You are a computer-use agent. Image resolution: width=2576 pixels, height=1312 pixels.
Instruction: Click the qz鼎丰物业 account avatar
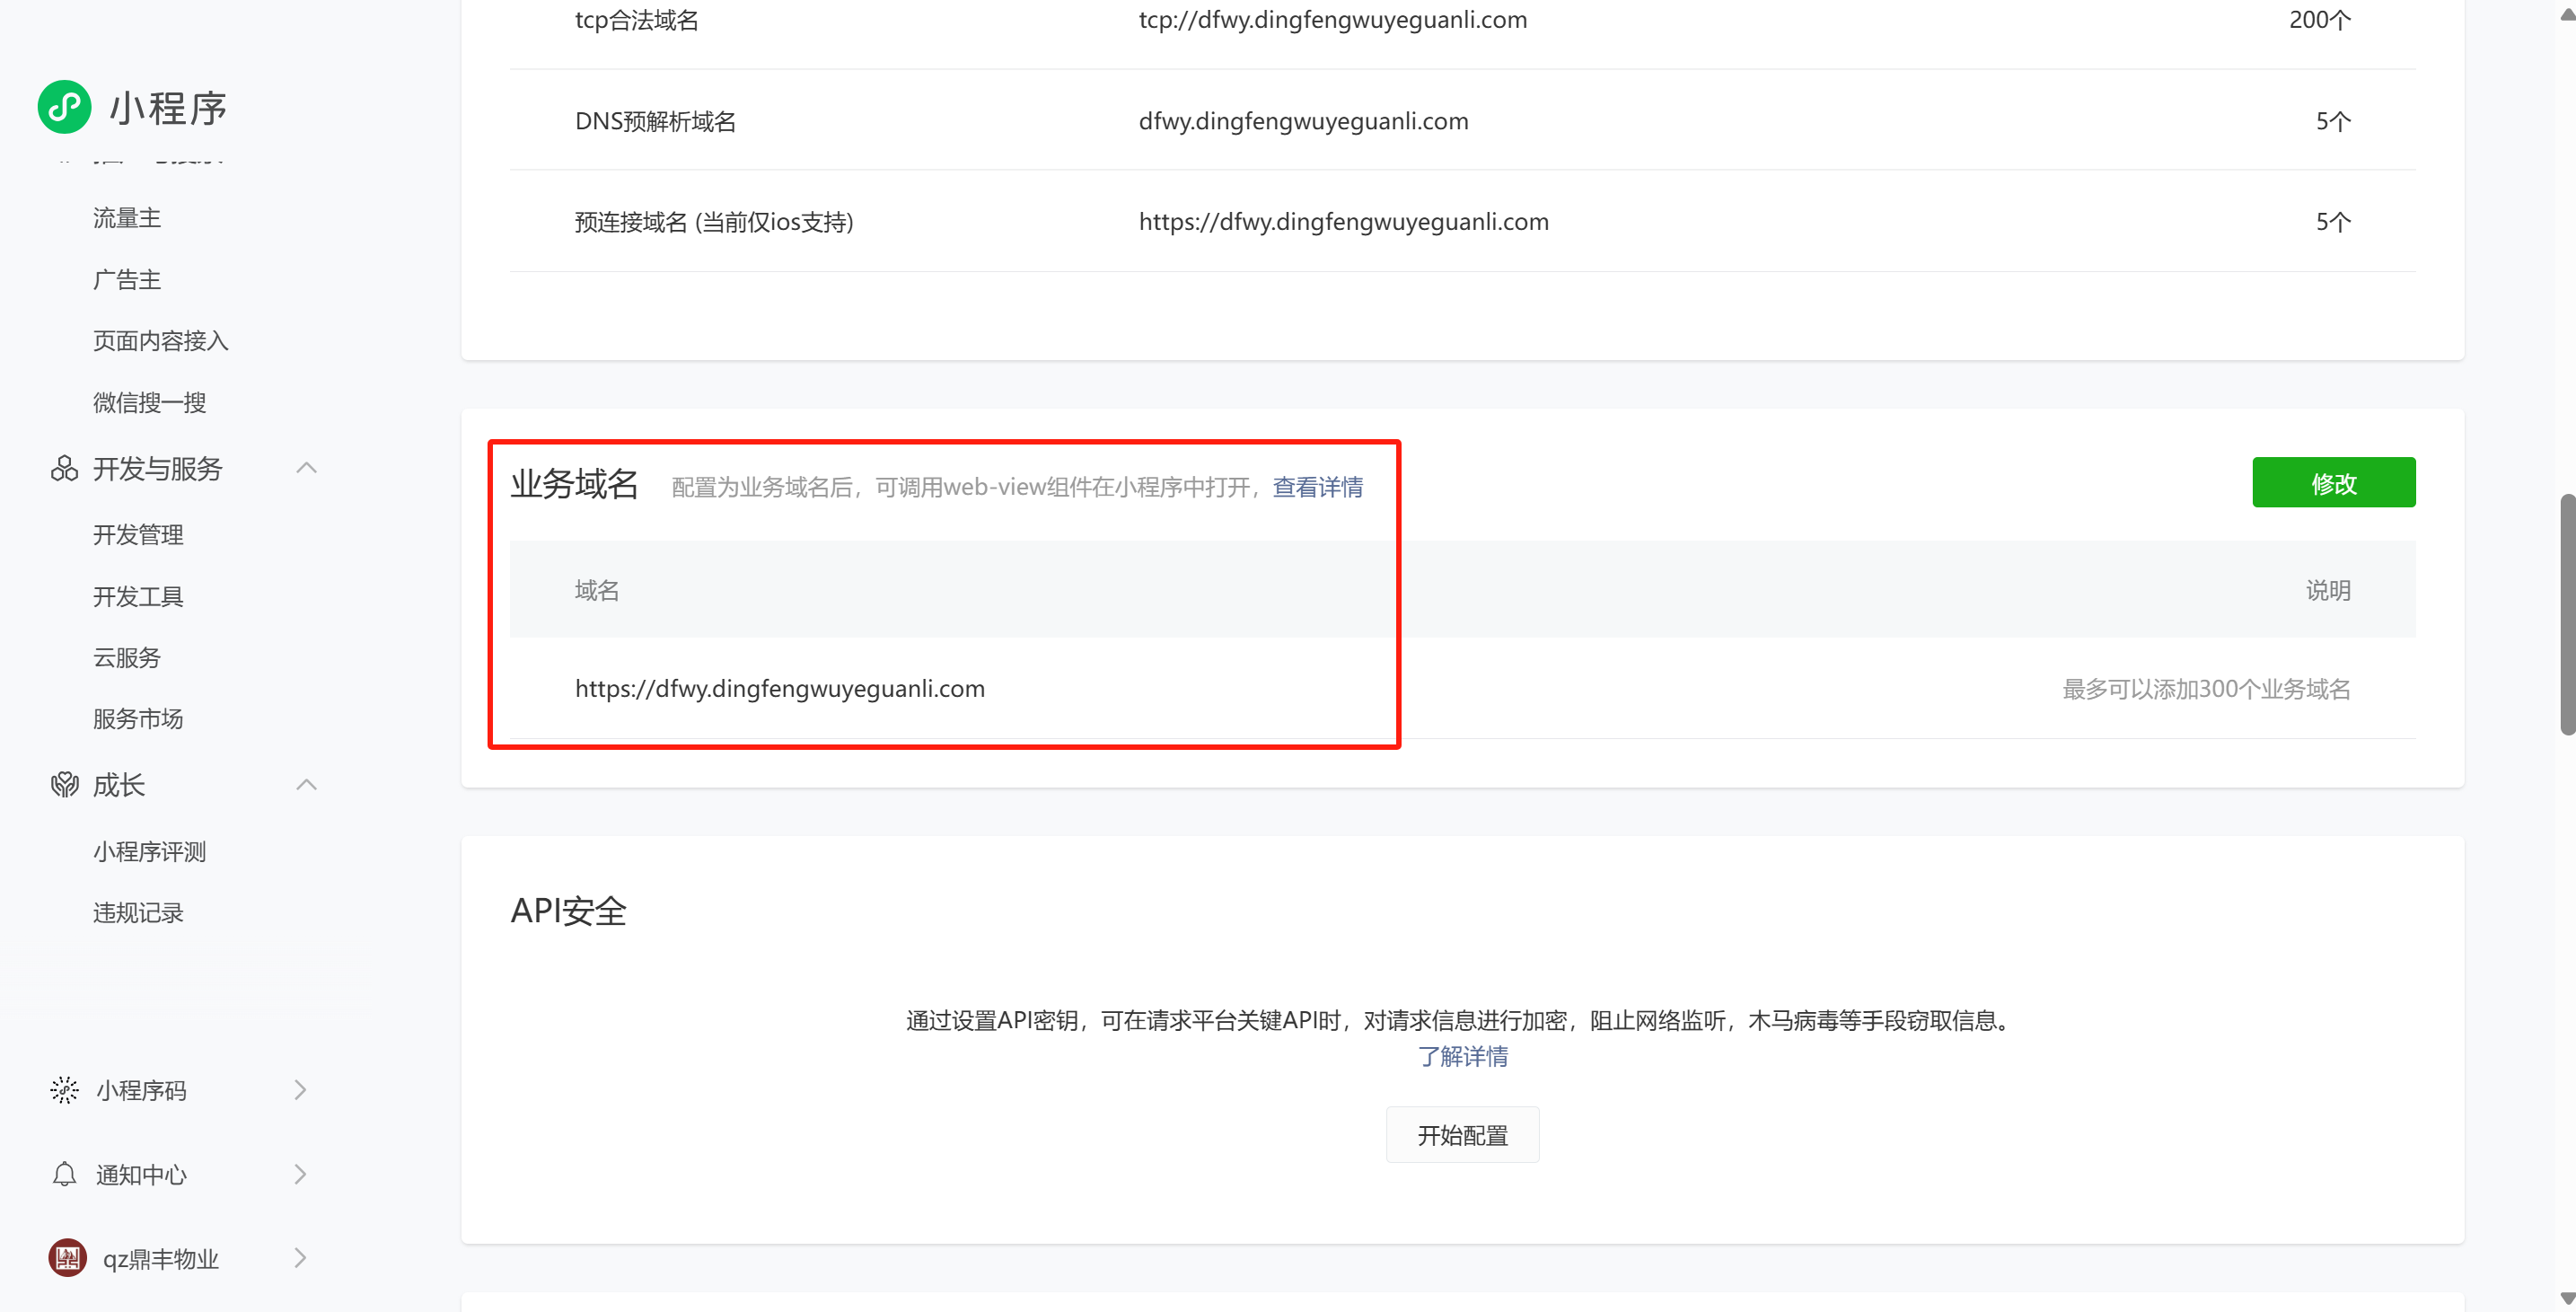click(67, 1258)
